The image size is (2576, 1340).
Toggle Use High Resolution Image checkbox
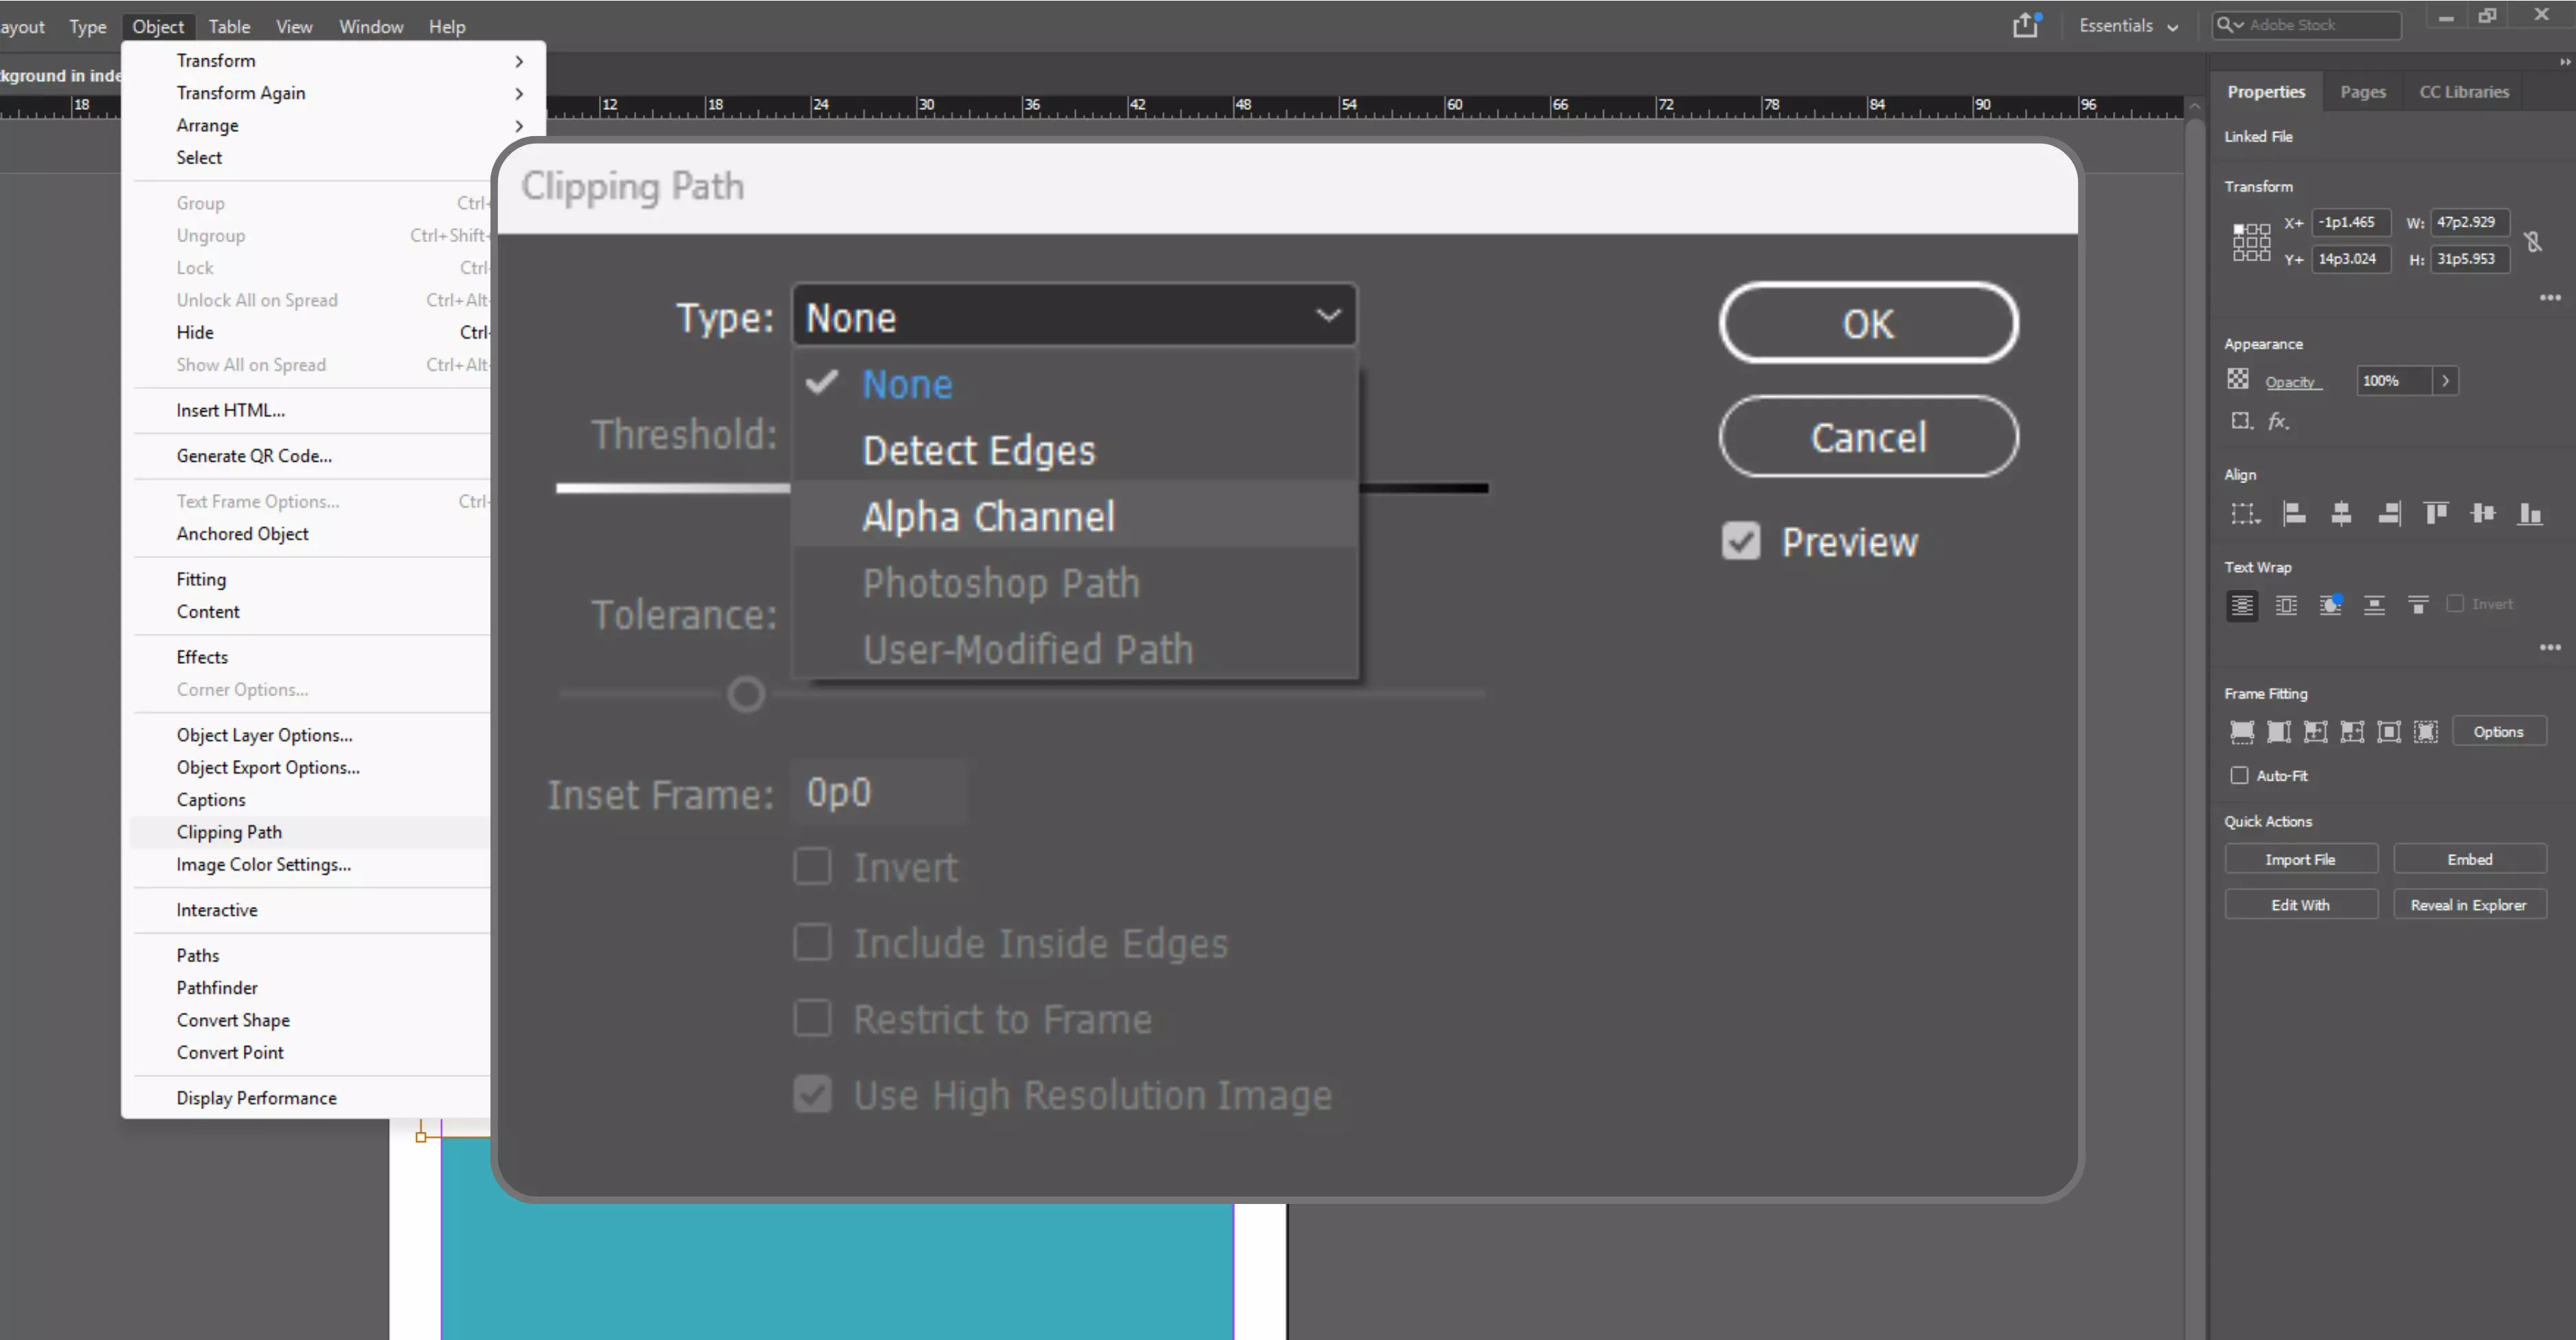812,1094
